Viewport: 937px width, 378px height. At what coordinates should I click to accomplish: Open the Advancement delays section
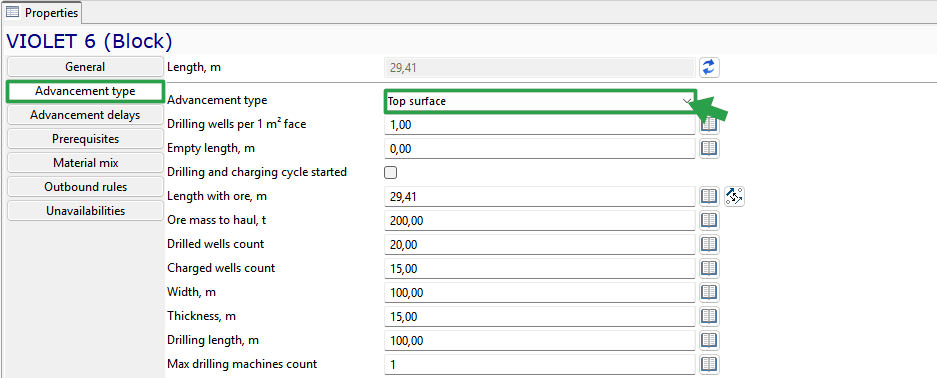[85, 115]
